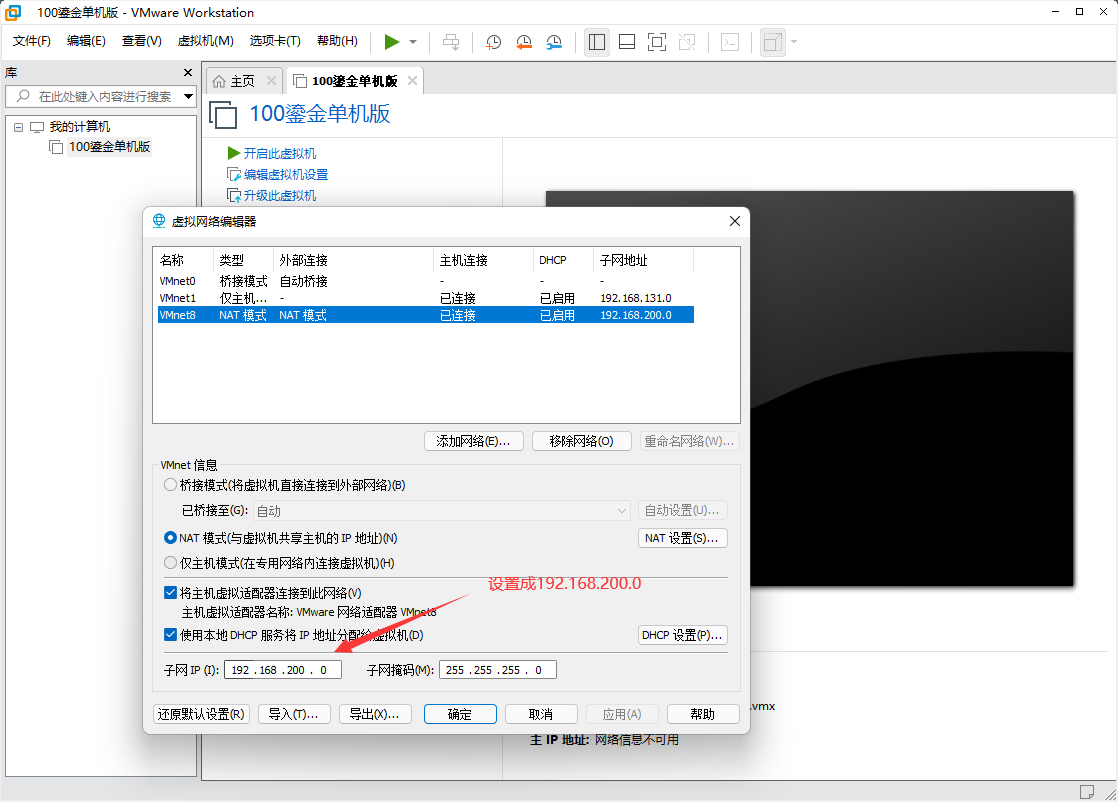Select the bridged mode radio button
The image size is (1118, 802).
[x=170, y=485]
